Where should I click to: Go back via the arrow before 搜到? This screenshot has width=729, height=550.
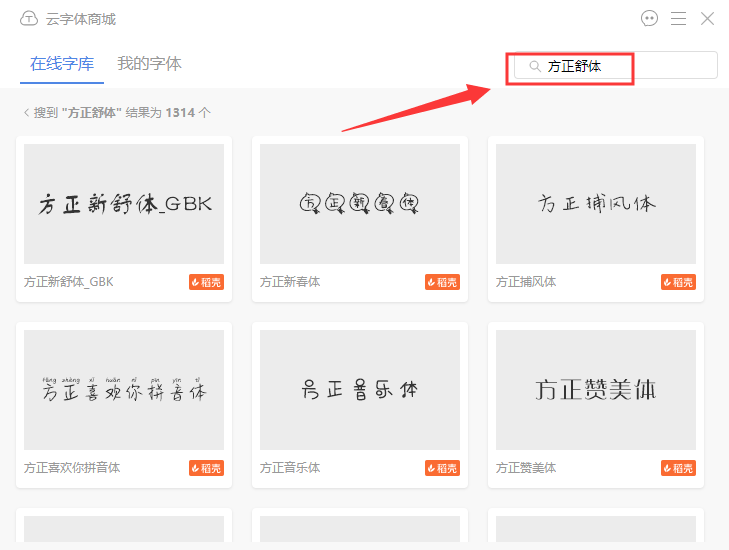tap(27, 113)
